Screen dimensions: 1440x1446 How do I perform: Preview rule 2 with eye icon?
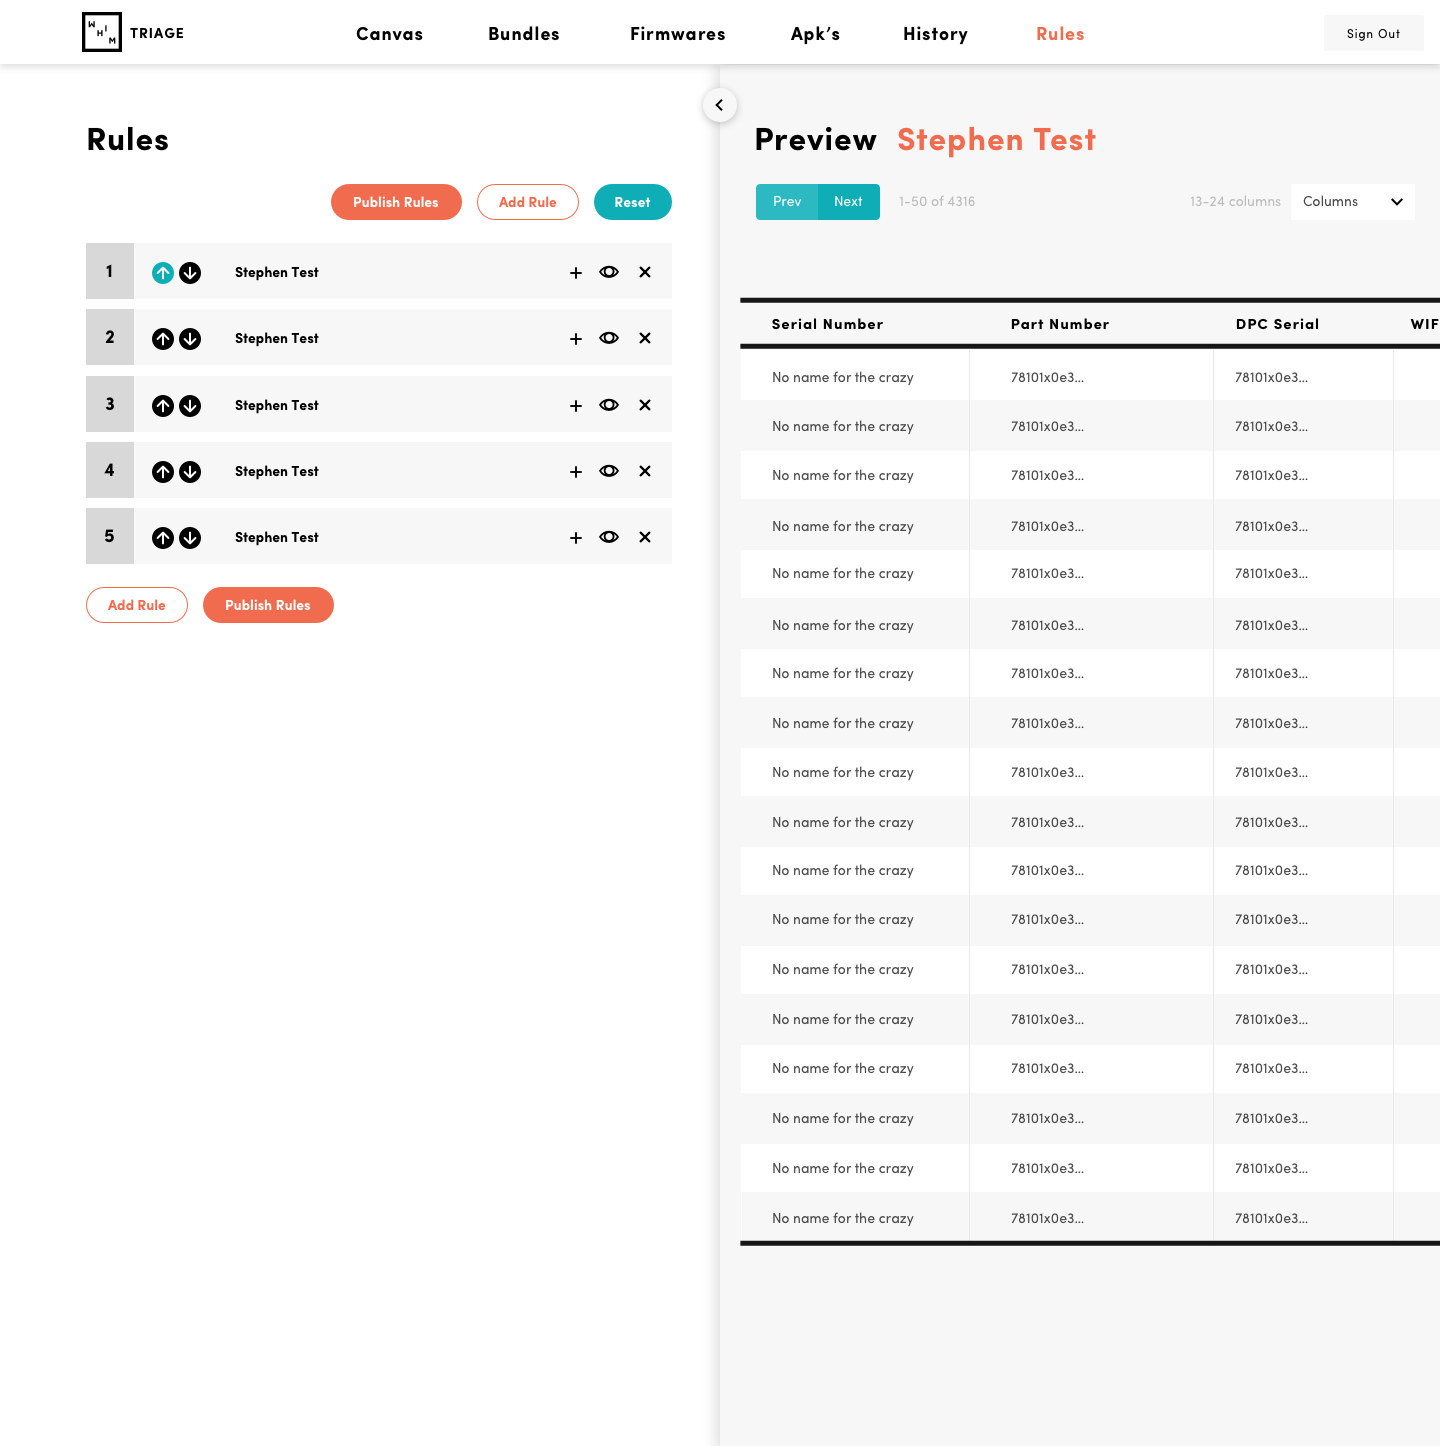[x=609, y=338]
